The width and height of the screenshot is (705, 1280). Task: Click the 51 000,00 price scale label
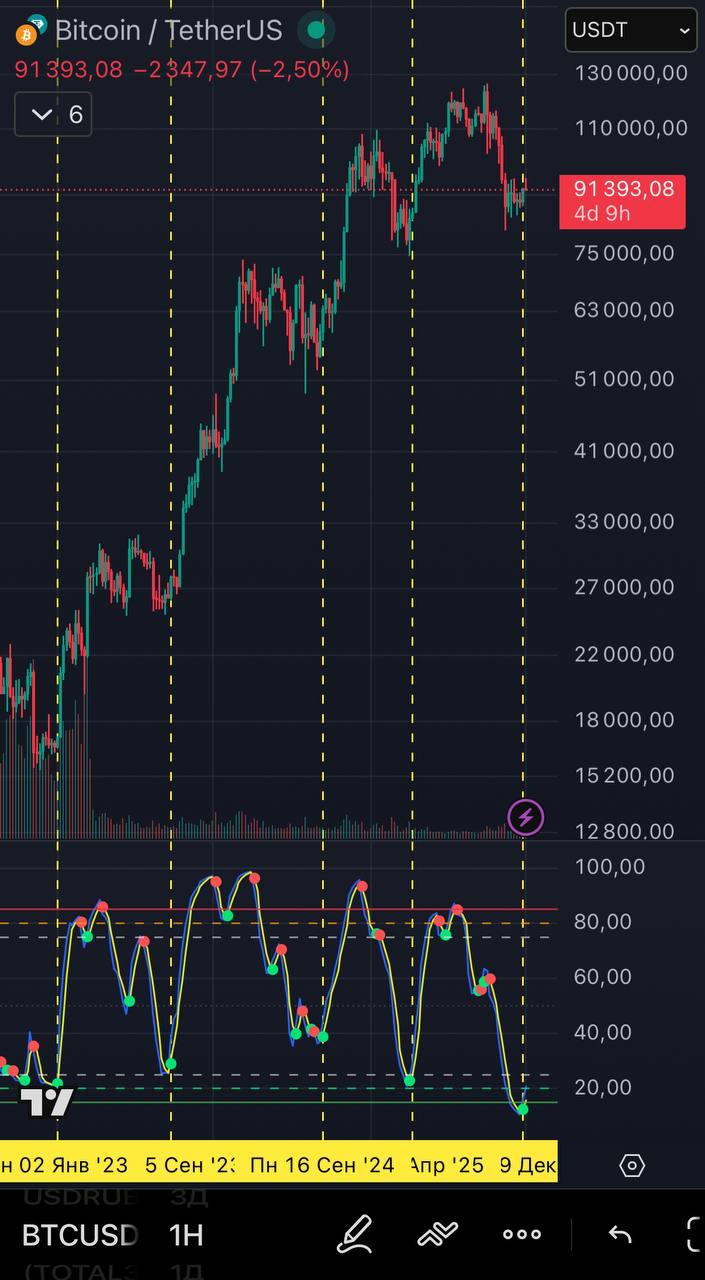click(x=624, y=378)
